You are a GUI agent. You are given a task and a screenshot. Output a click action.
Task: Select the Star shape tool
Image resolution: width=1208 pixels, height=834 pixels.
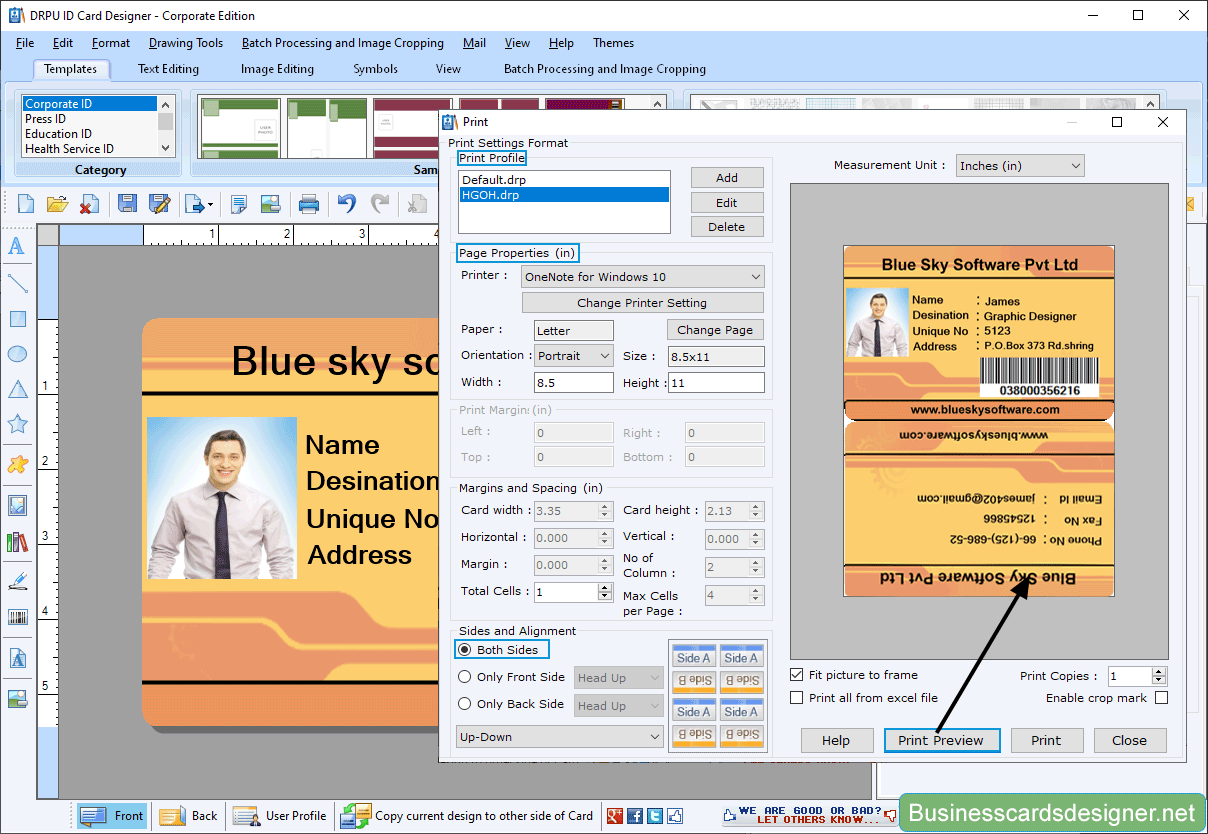coord(17,424)
